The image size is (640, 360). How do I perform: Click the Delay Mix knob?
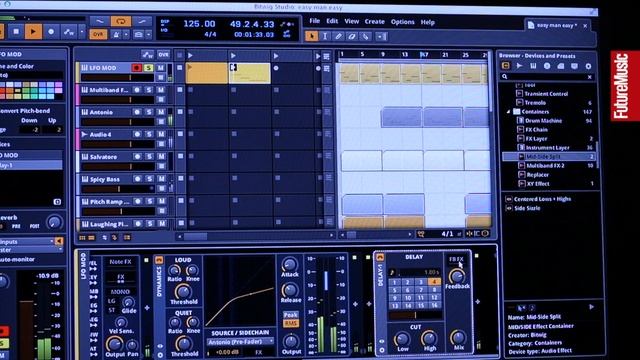(458, 338)
